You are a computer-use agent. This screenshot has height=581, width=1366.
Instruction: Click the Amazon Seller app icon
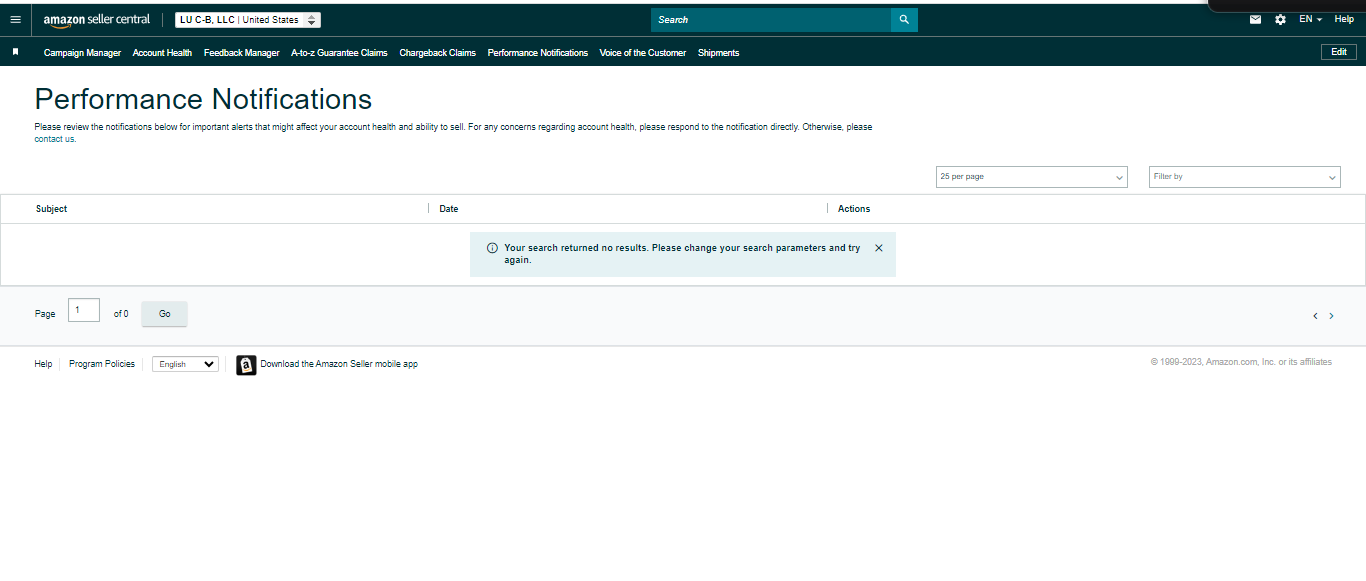(246, 365)
